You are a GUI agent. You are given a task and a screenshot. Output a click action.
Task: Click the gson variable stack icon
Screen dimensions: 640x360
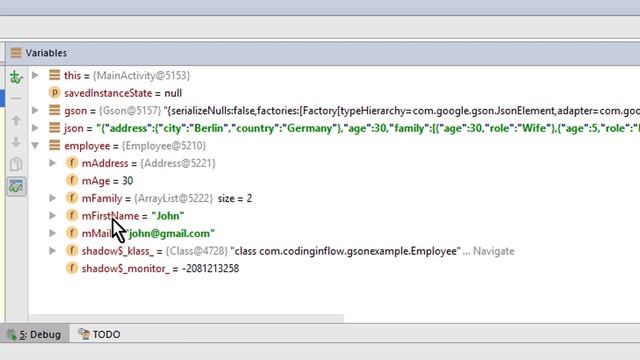54,110
